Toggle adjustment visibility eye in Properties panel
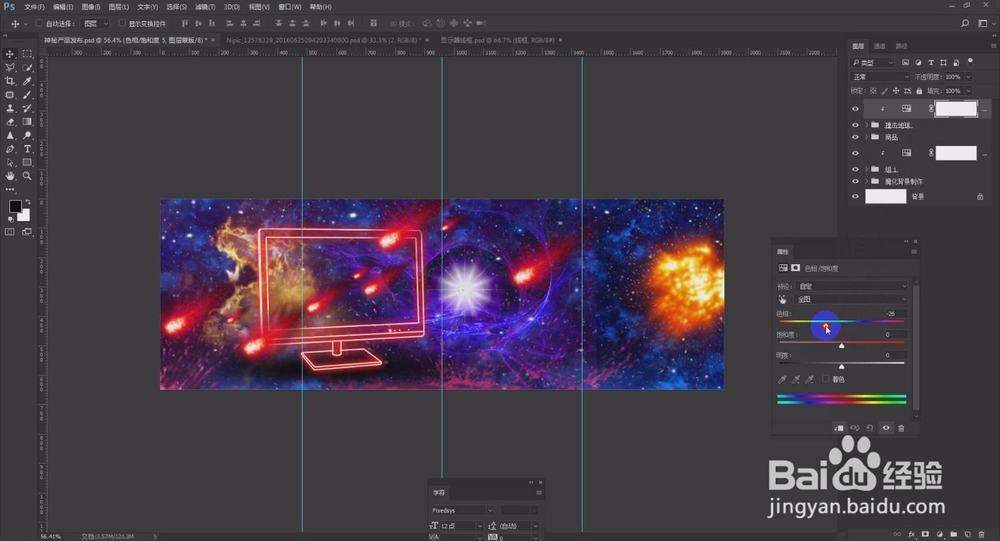 point(886,428)
